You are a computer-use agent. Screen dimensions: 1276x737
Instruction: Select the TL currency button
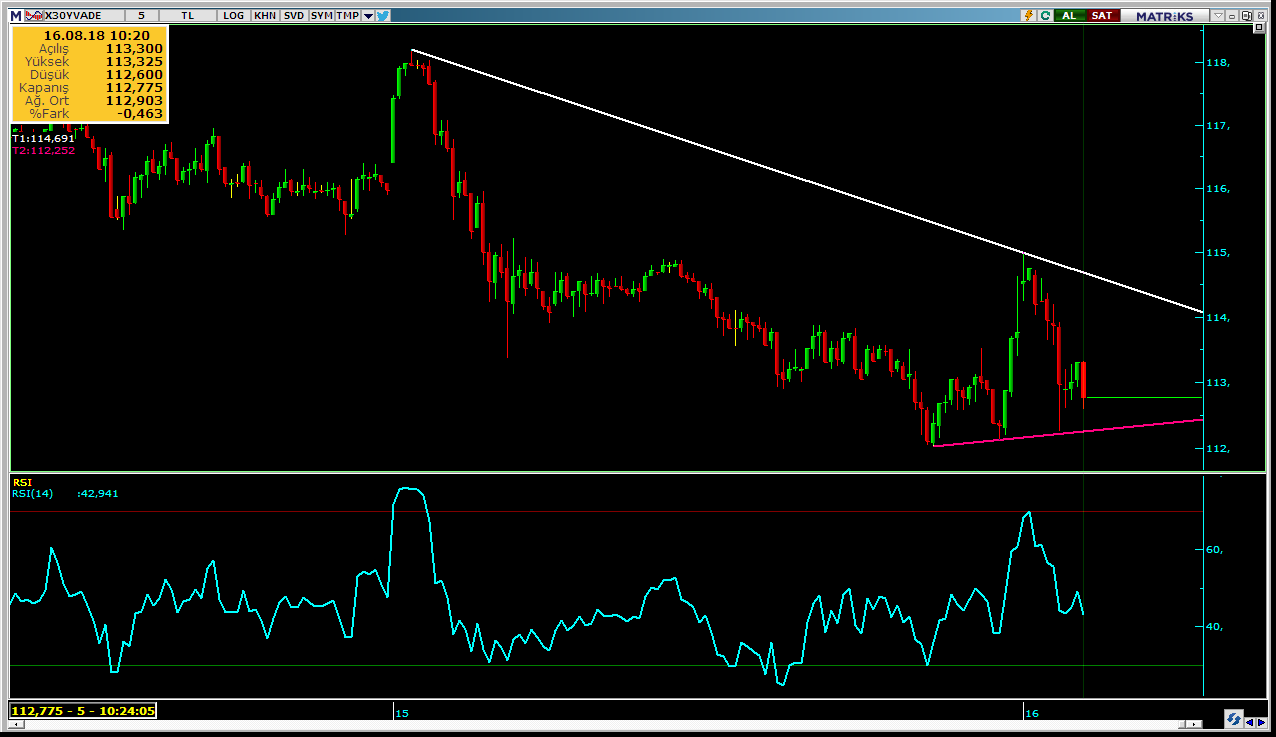tap(189, 15)
